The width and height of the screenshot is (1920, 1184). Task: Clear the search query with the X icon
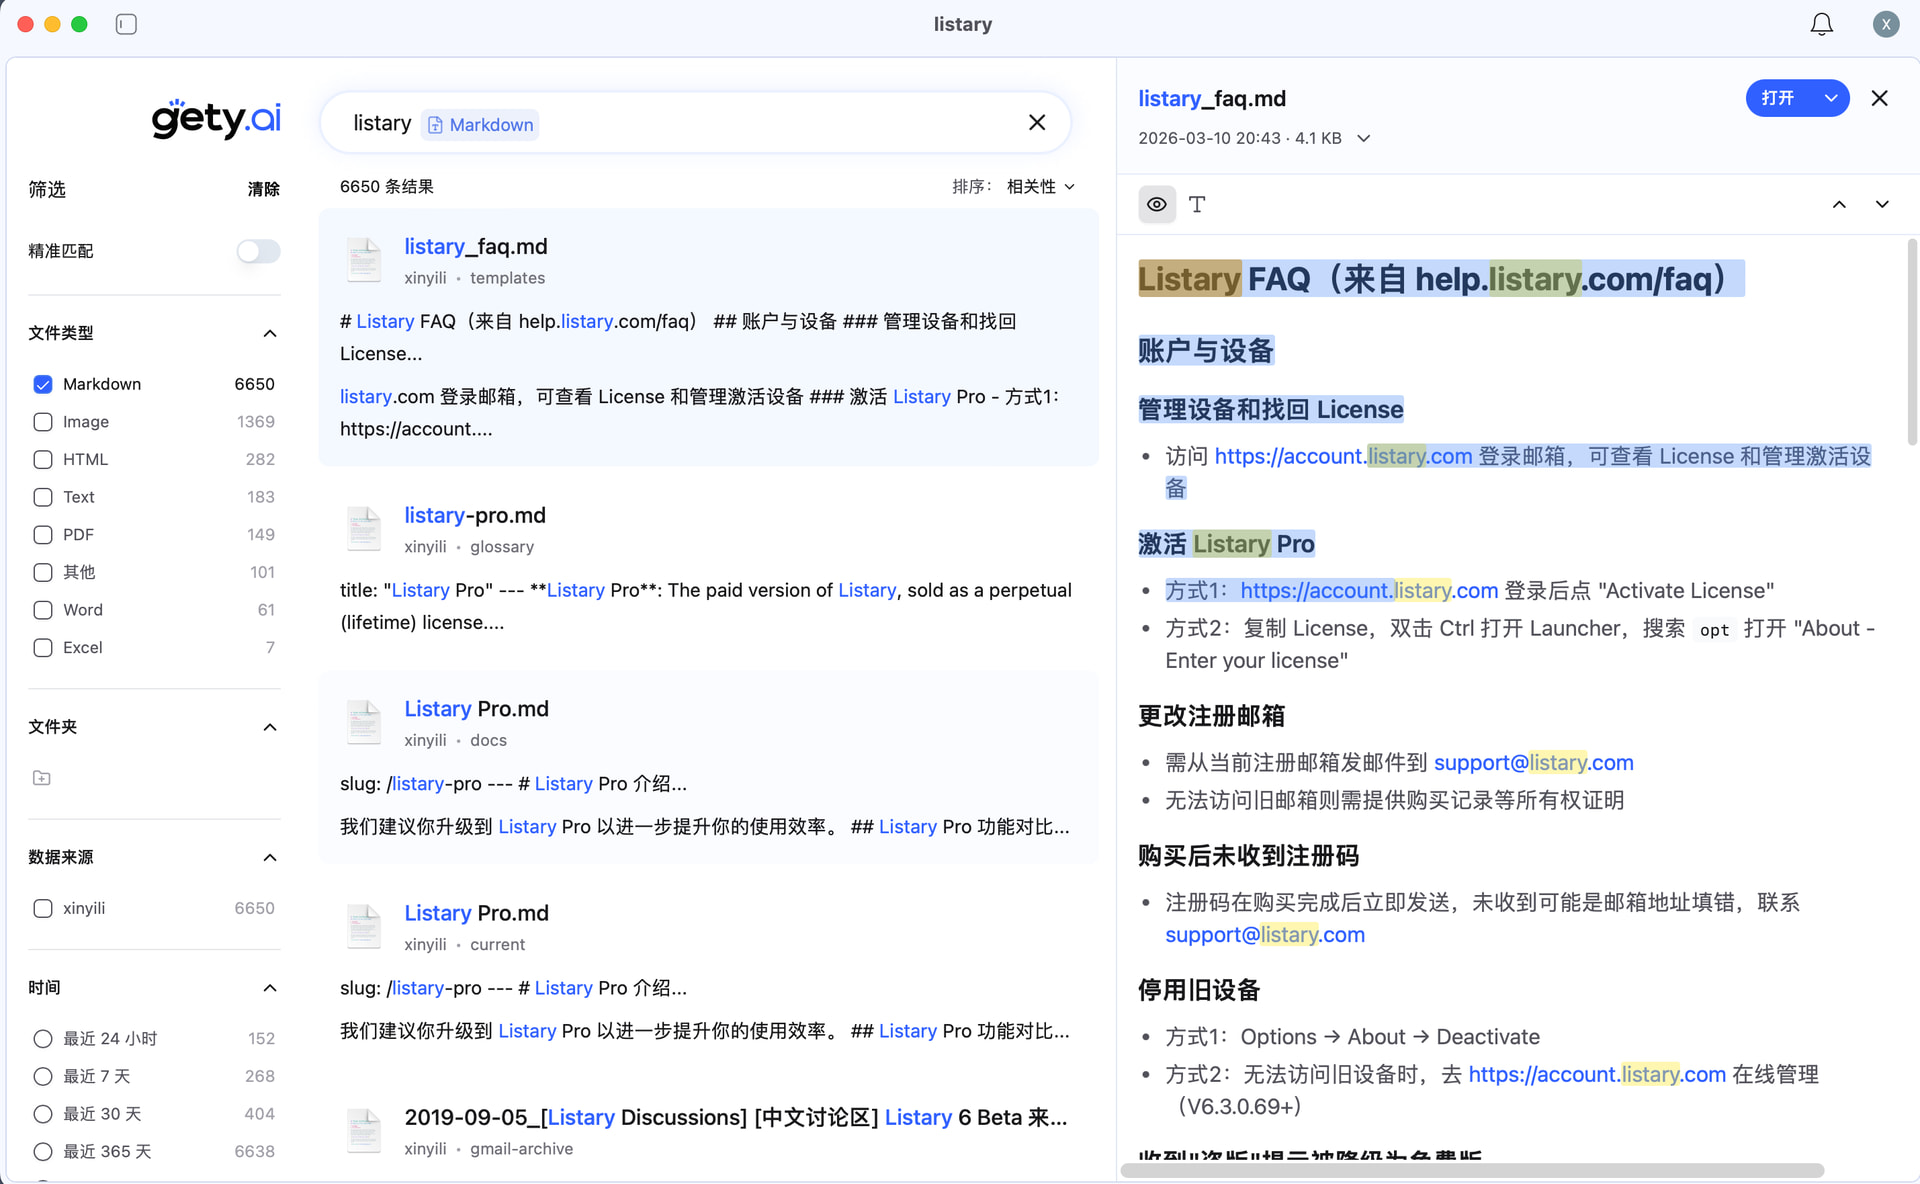(x=1037, y=123)
